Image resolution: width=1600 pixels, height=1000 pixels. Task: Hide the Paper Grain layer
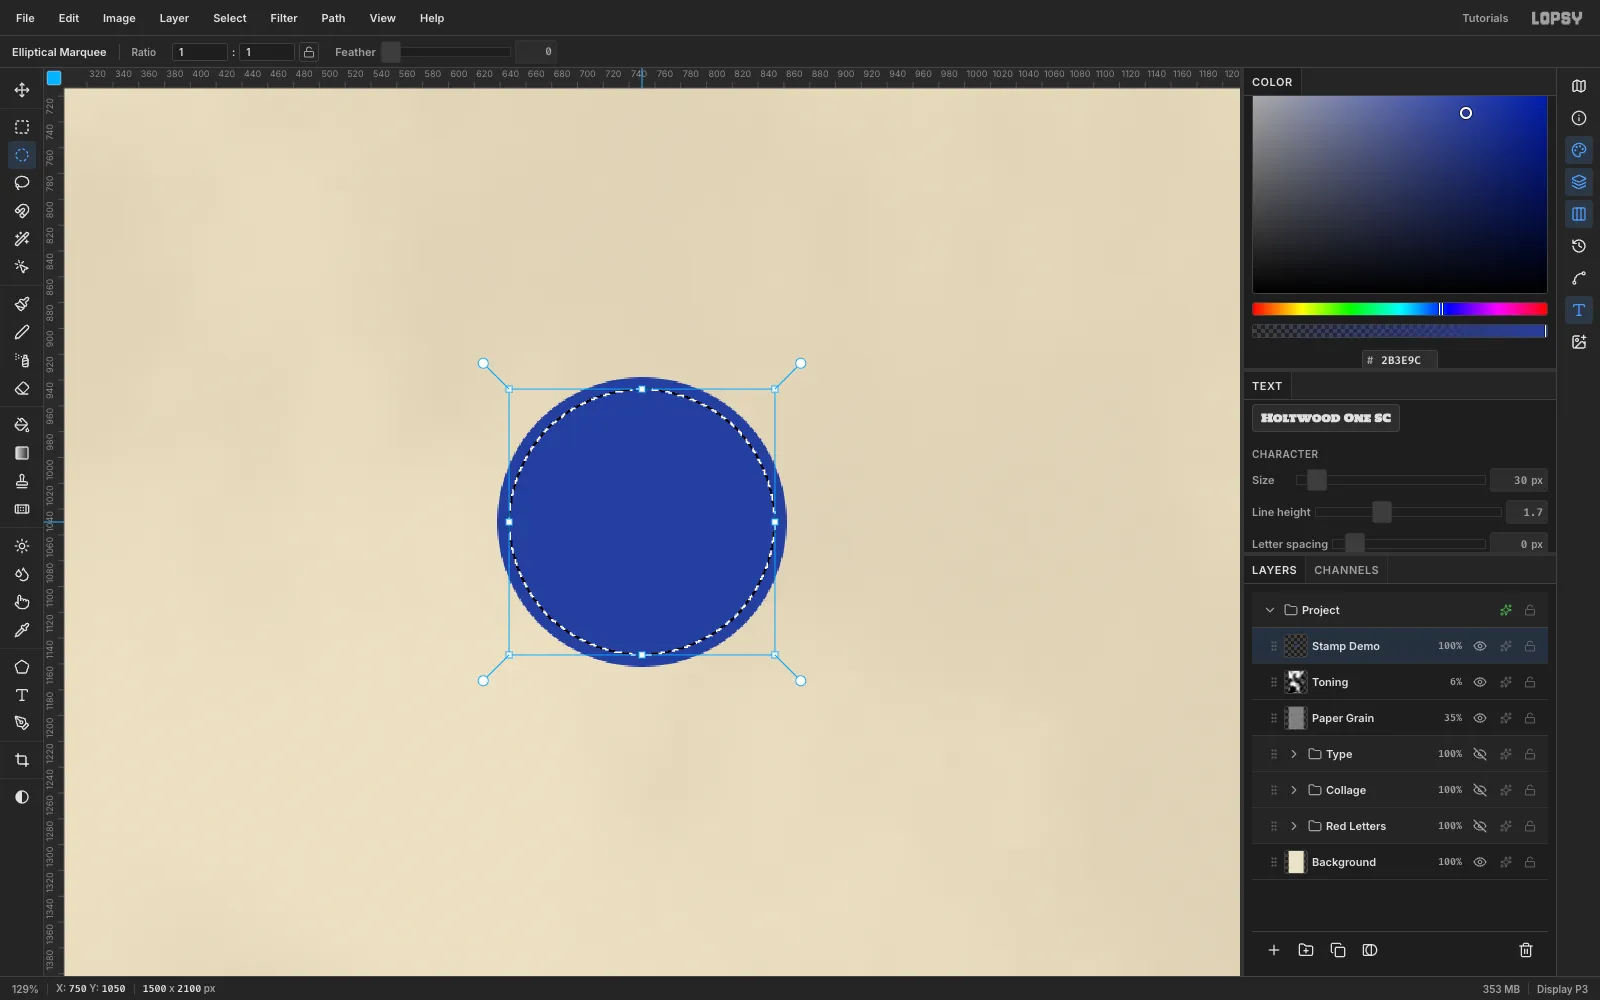coord(1480,718)
